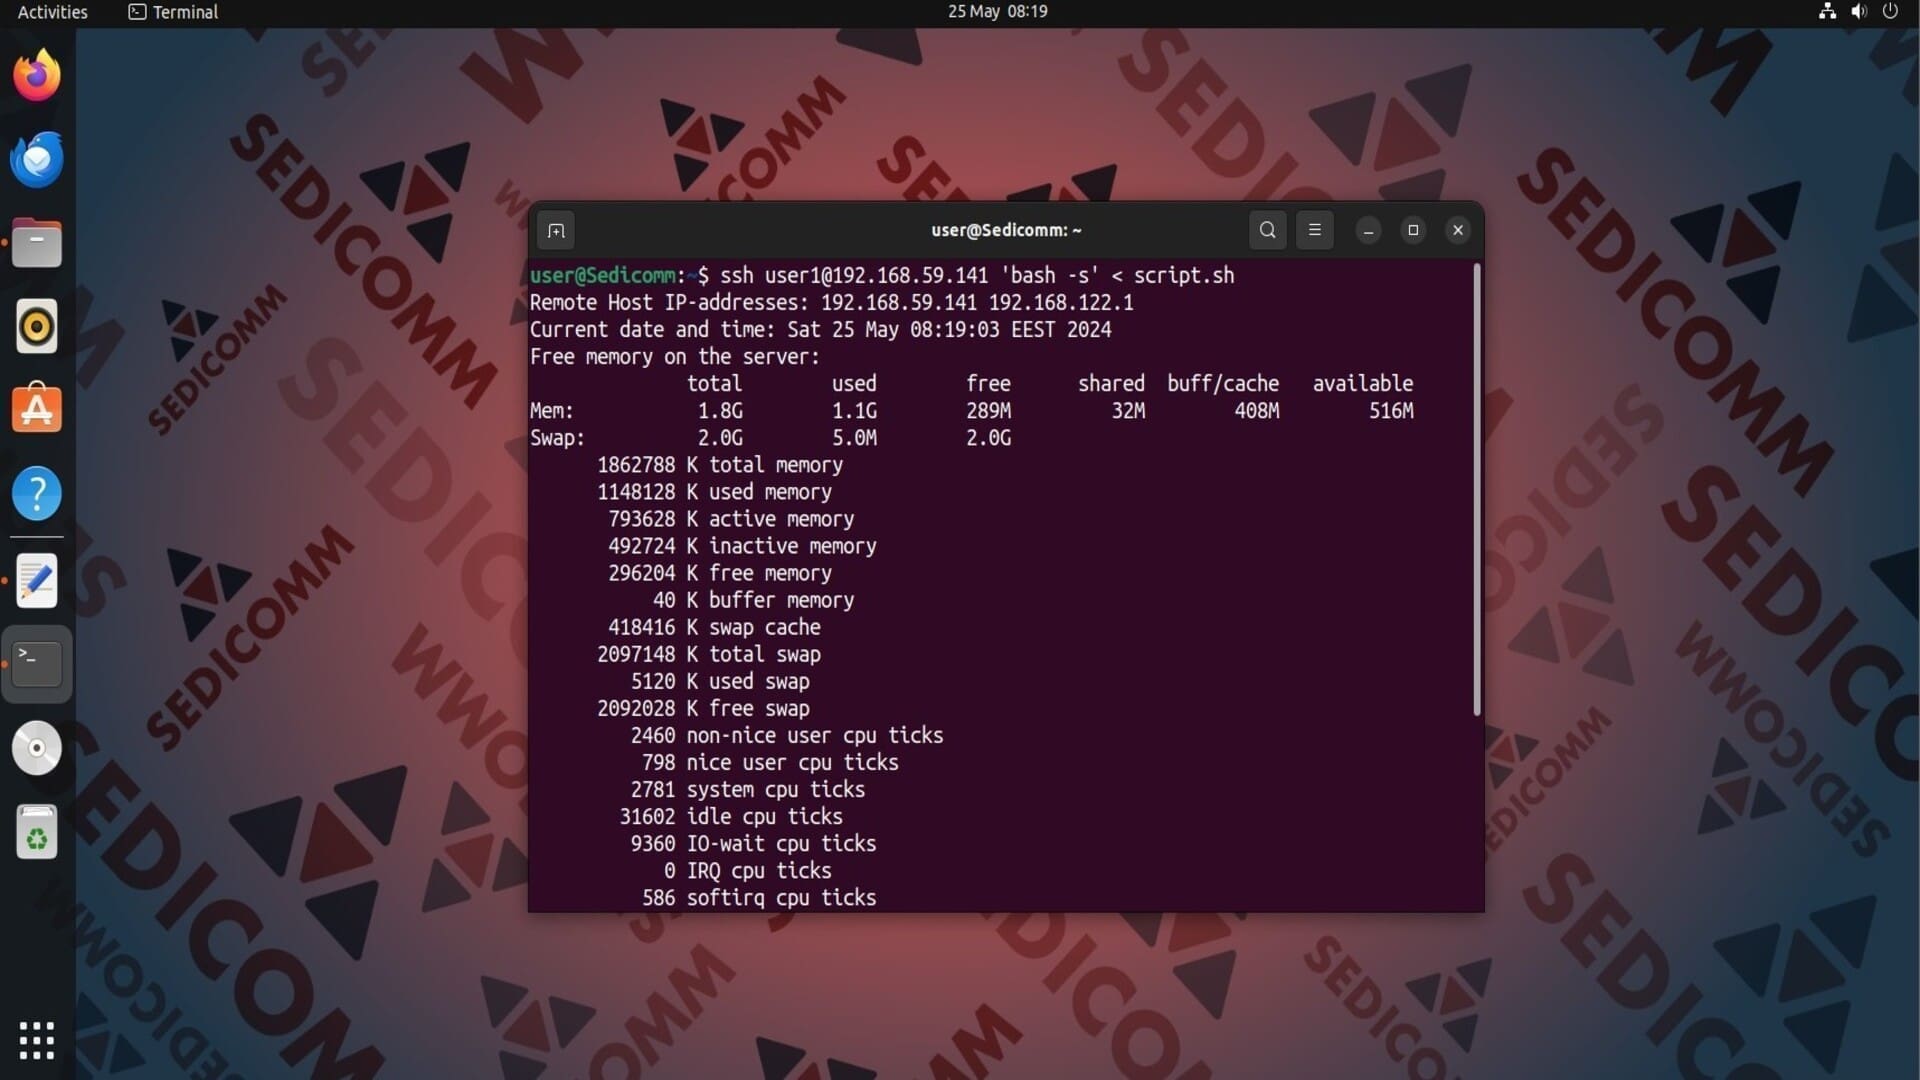Open the Terminal app menu in top bar
1920x1080 pixels.
pyautogui.click(x=174, y=12)
